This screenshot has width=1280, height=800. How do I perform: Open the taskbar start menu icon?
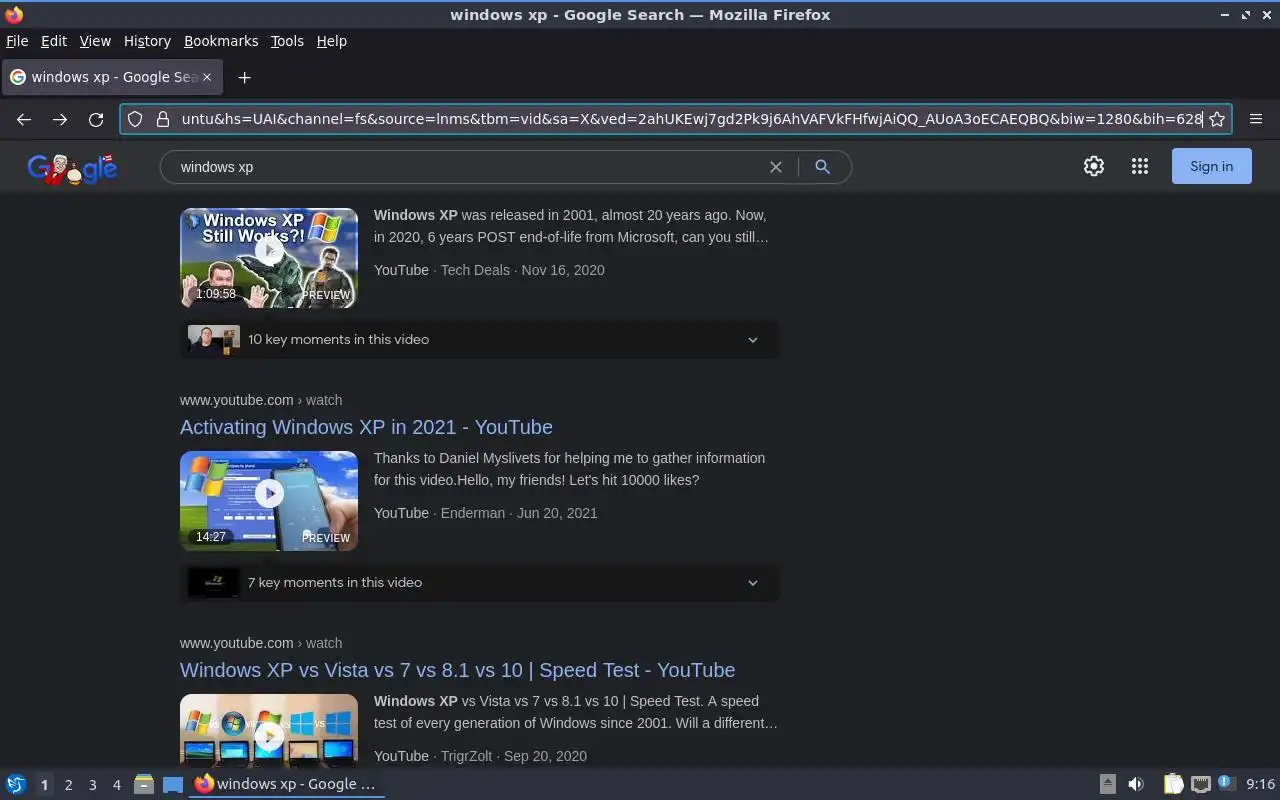pyautogui.click(x=15, y=785)
